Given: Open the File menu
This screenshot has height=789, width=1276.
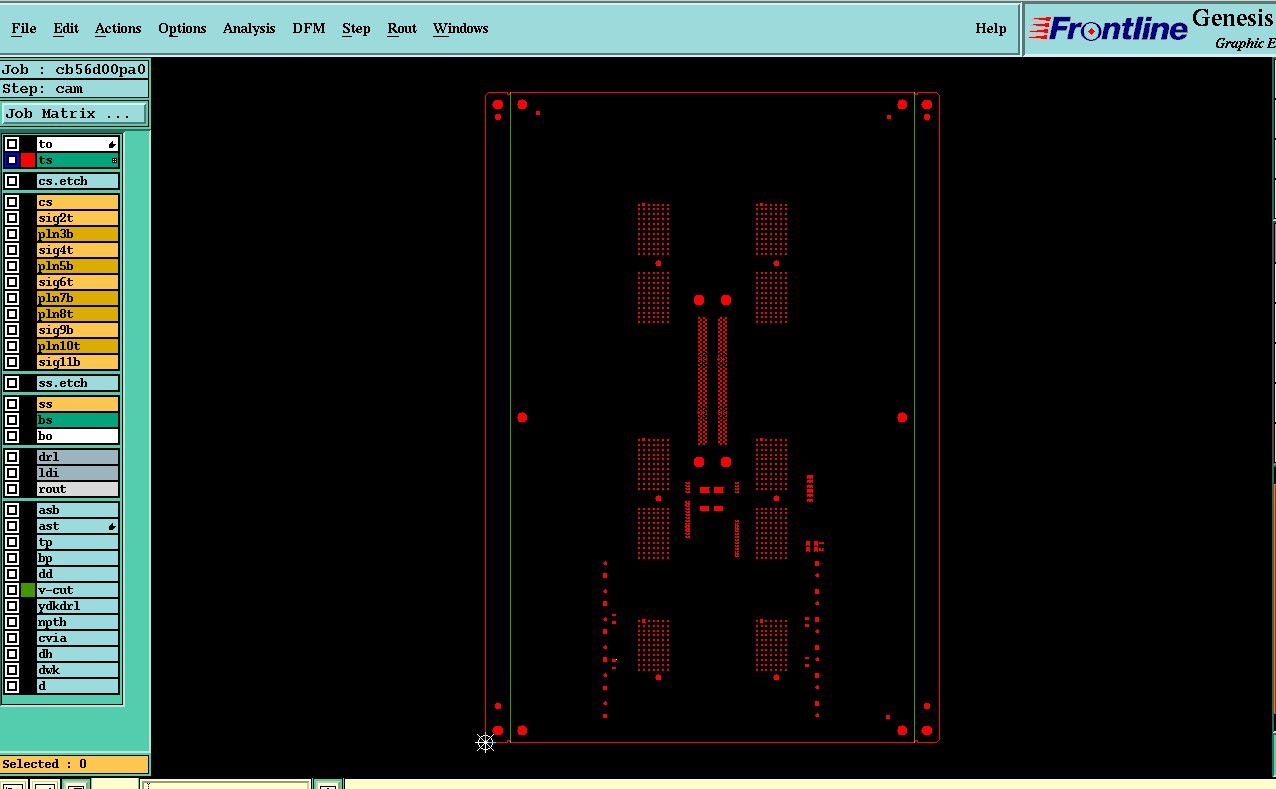Looking at the screenshot, I should (x=23, y=28).
